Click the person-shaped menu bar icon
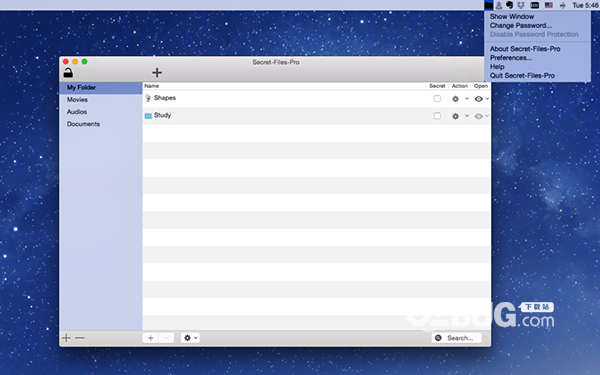Image resolution: width=600 pixels, height=375 pixels. 499,5
